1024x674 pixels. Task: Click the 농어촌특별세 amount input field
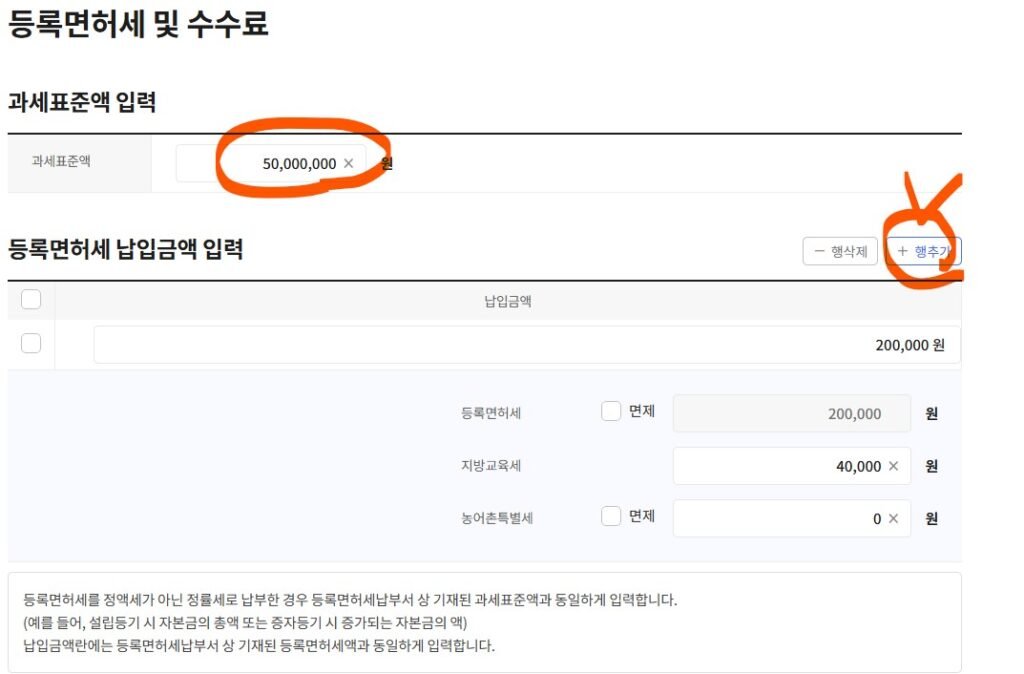point(792,518)
